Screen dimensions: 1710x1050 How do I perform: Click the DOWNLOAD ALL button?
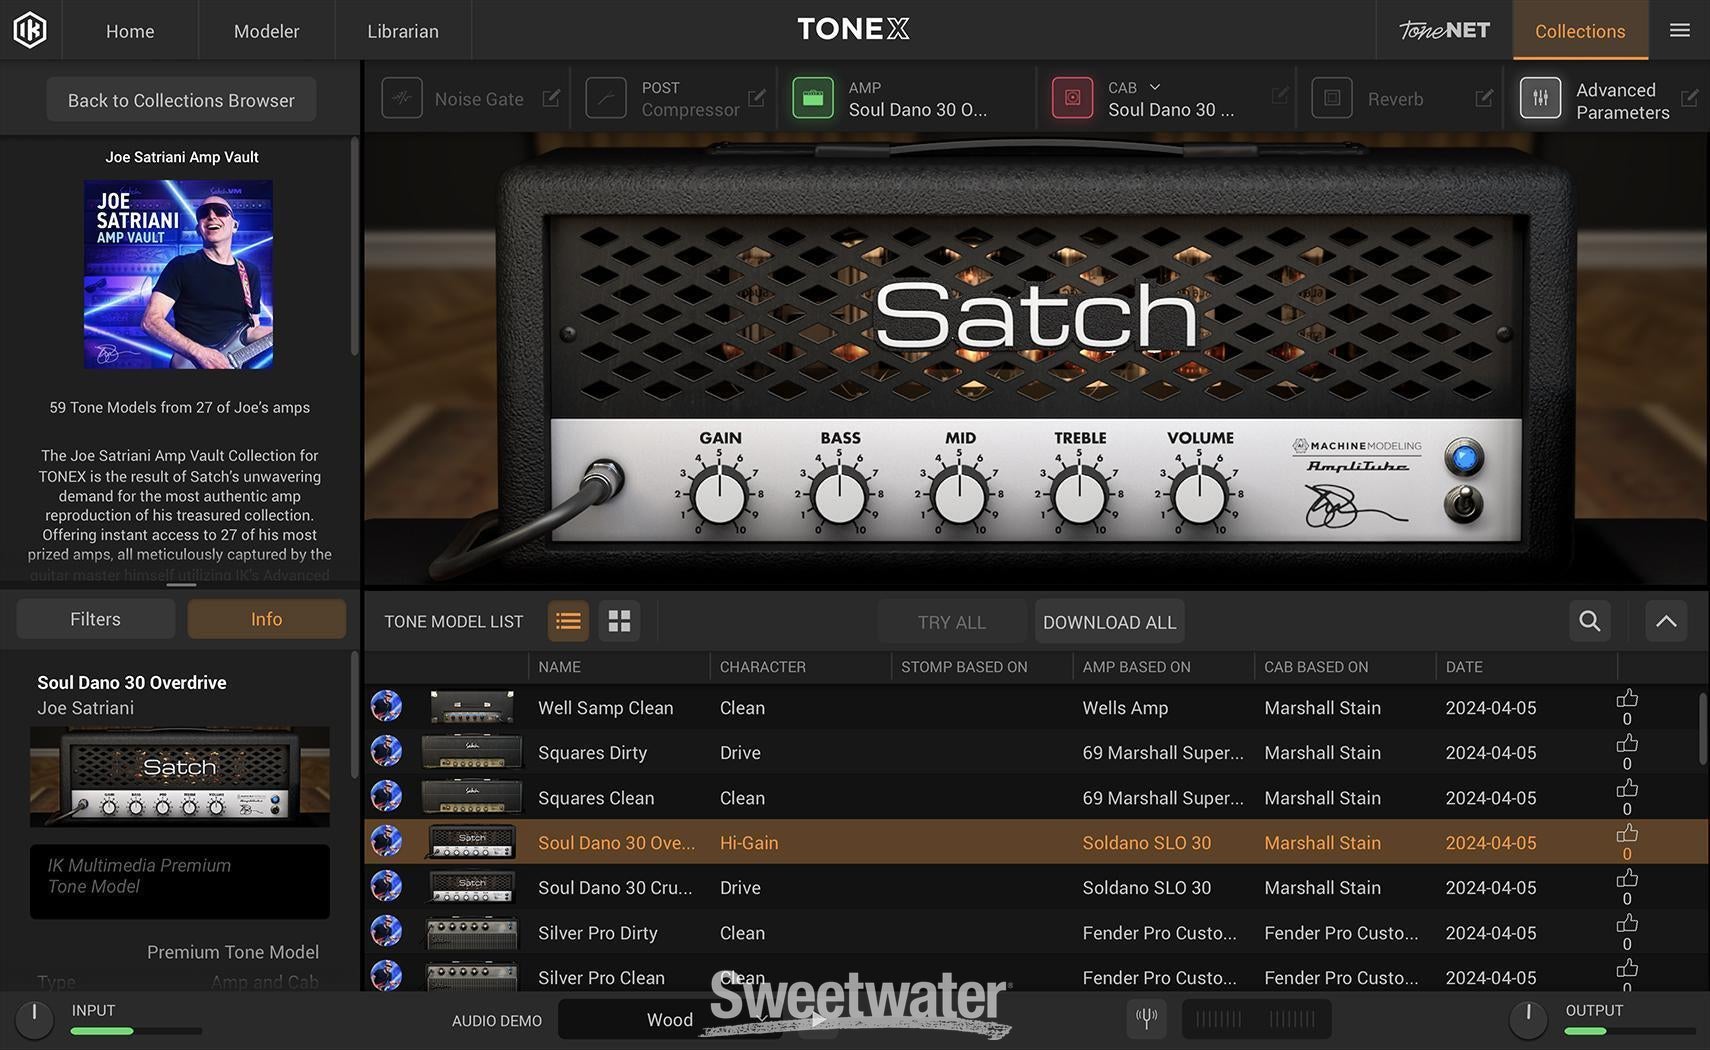(1110, 622)
